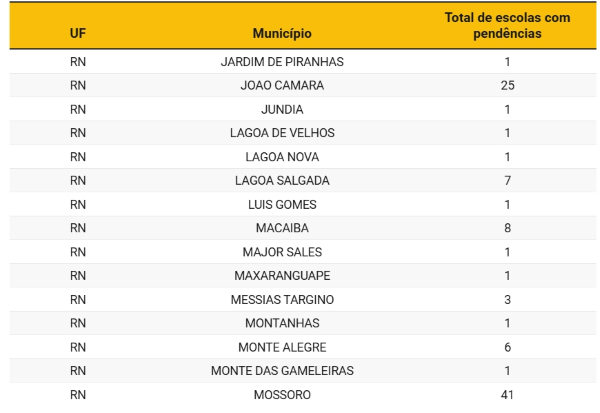The height and width of the screenshot is (413, 600).
Task: Select the JARDIM DE PIRANHAS cell
Action: coord(282,62)
